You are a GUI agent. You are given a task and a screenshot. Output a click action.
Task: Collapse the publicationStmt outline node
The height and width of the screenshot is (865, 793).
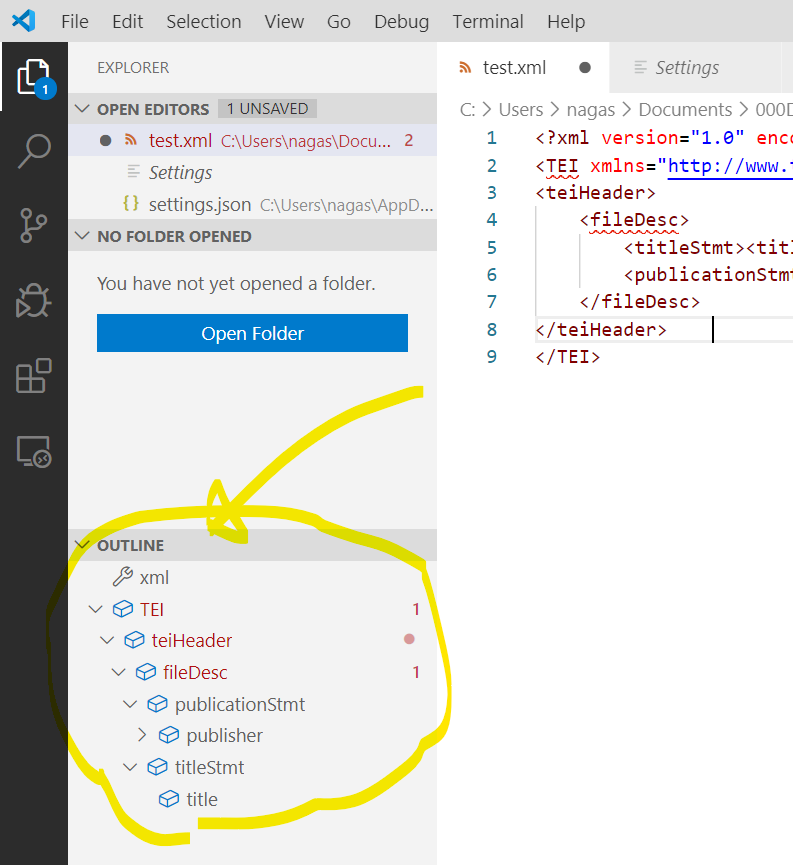coord(130,704)
